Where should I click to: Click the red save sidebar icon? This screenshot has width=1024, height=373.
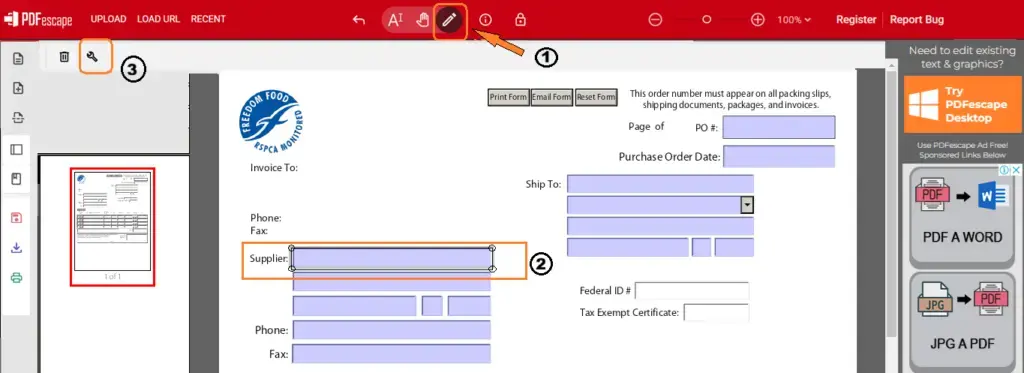coord(17,218)
